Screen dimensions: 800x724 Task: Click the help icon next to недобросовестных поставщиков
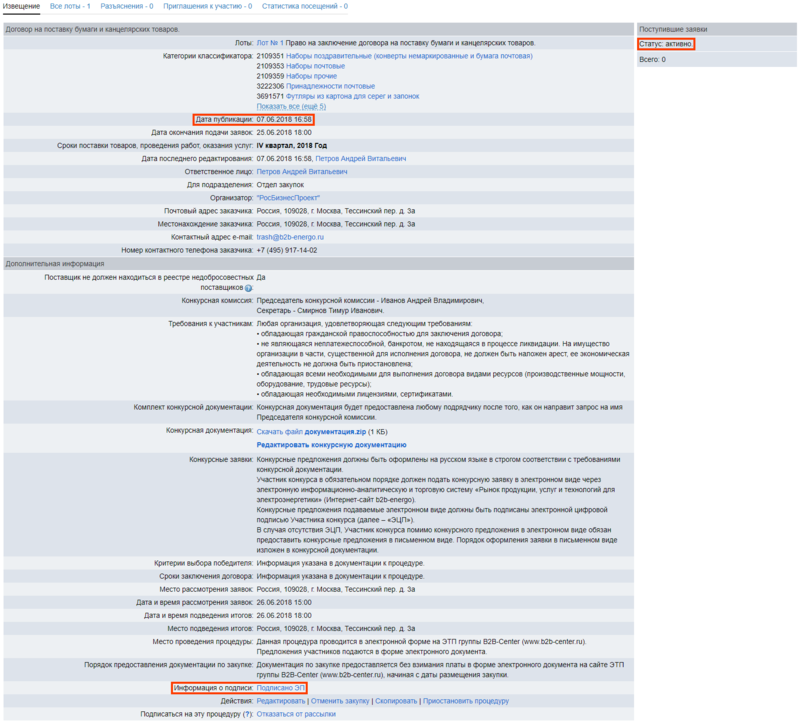point(248,287)
